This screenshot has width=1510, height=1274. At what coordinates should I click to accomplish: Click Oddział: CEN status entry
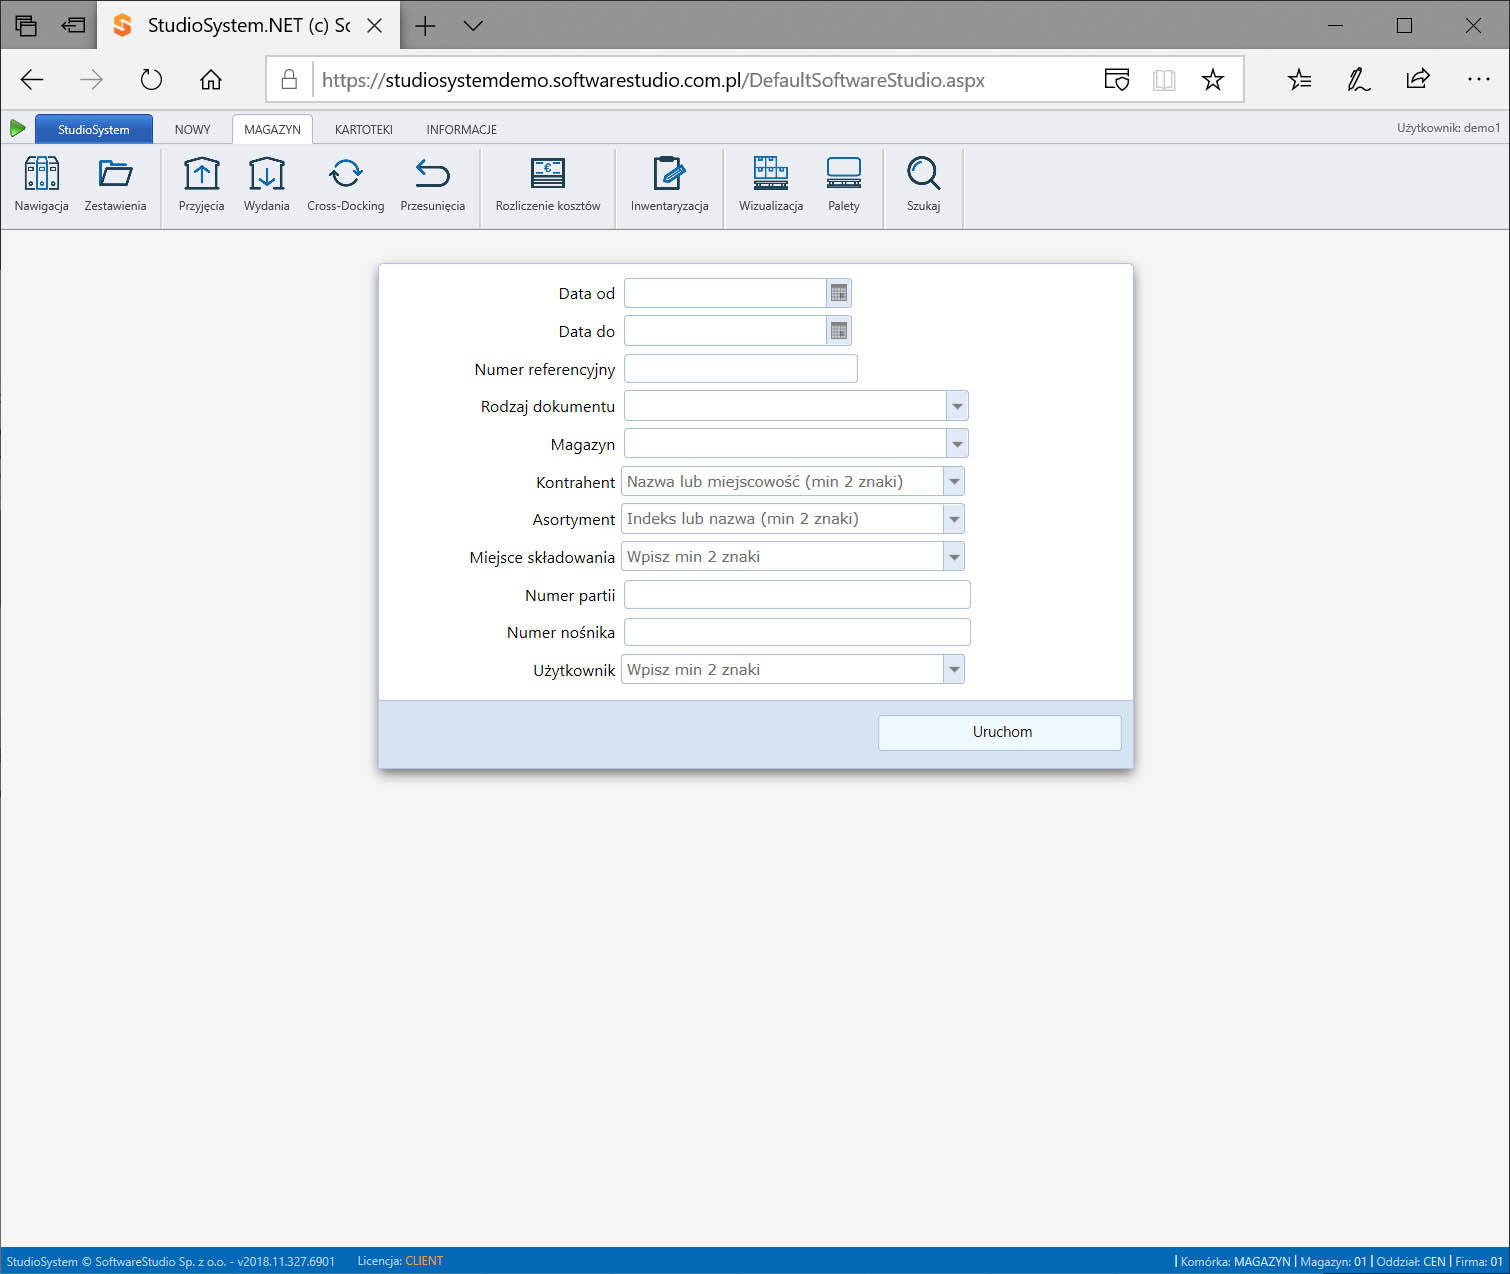tap(1411, 1261)
